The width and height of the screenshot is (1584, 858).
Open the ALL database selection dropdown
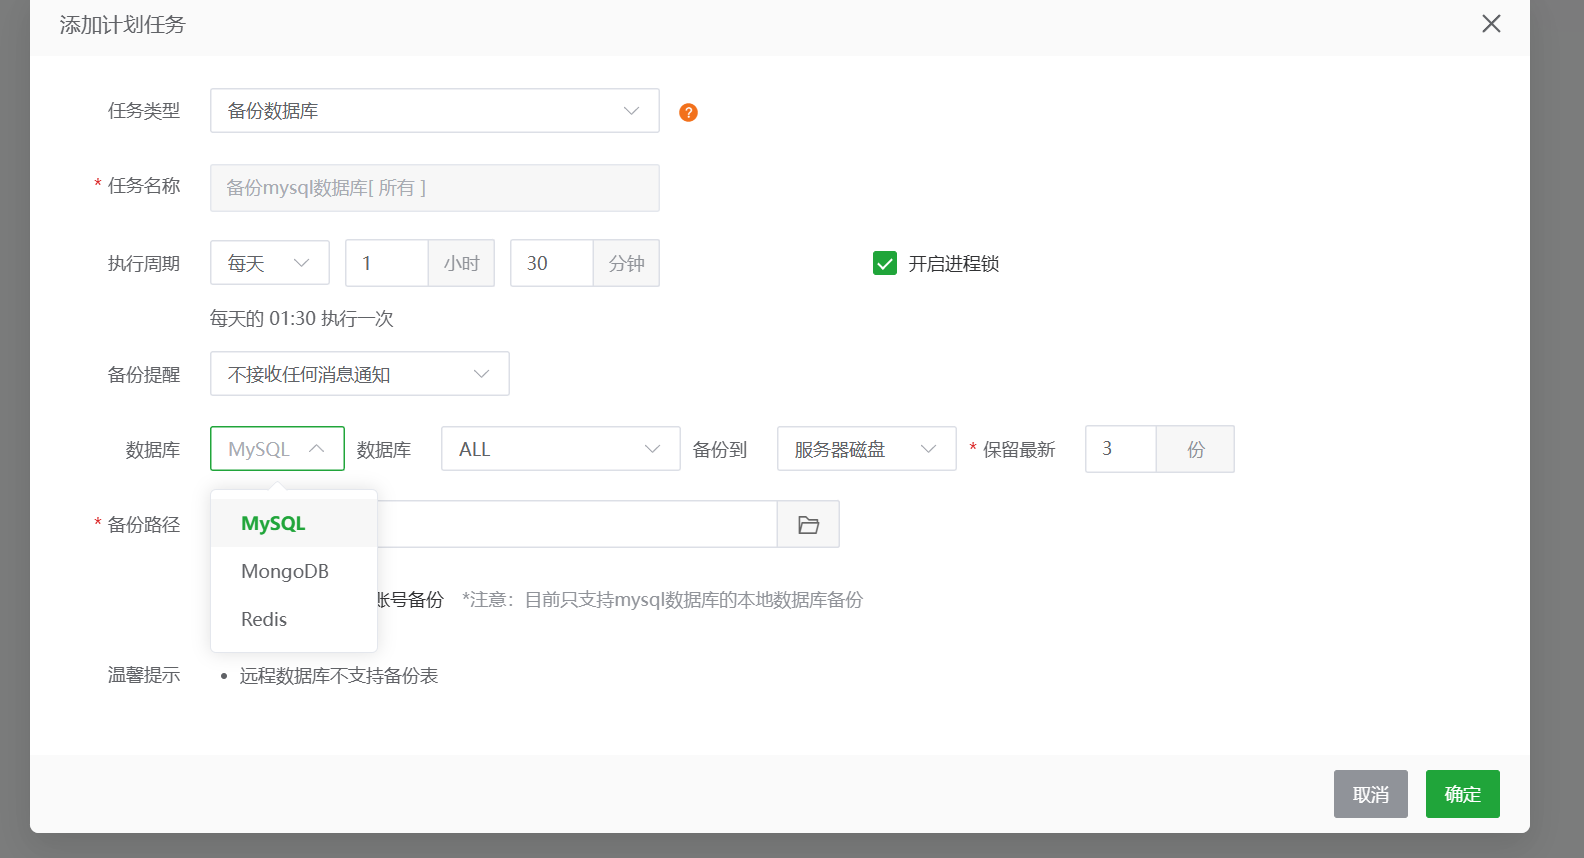coord(560,449)
